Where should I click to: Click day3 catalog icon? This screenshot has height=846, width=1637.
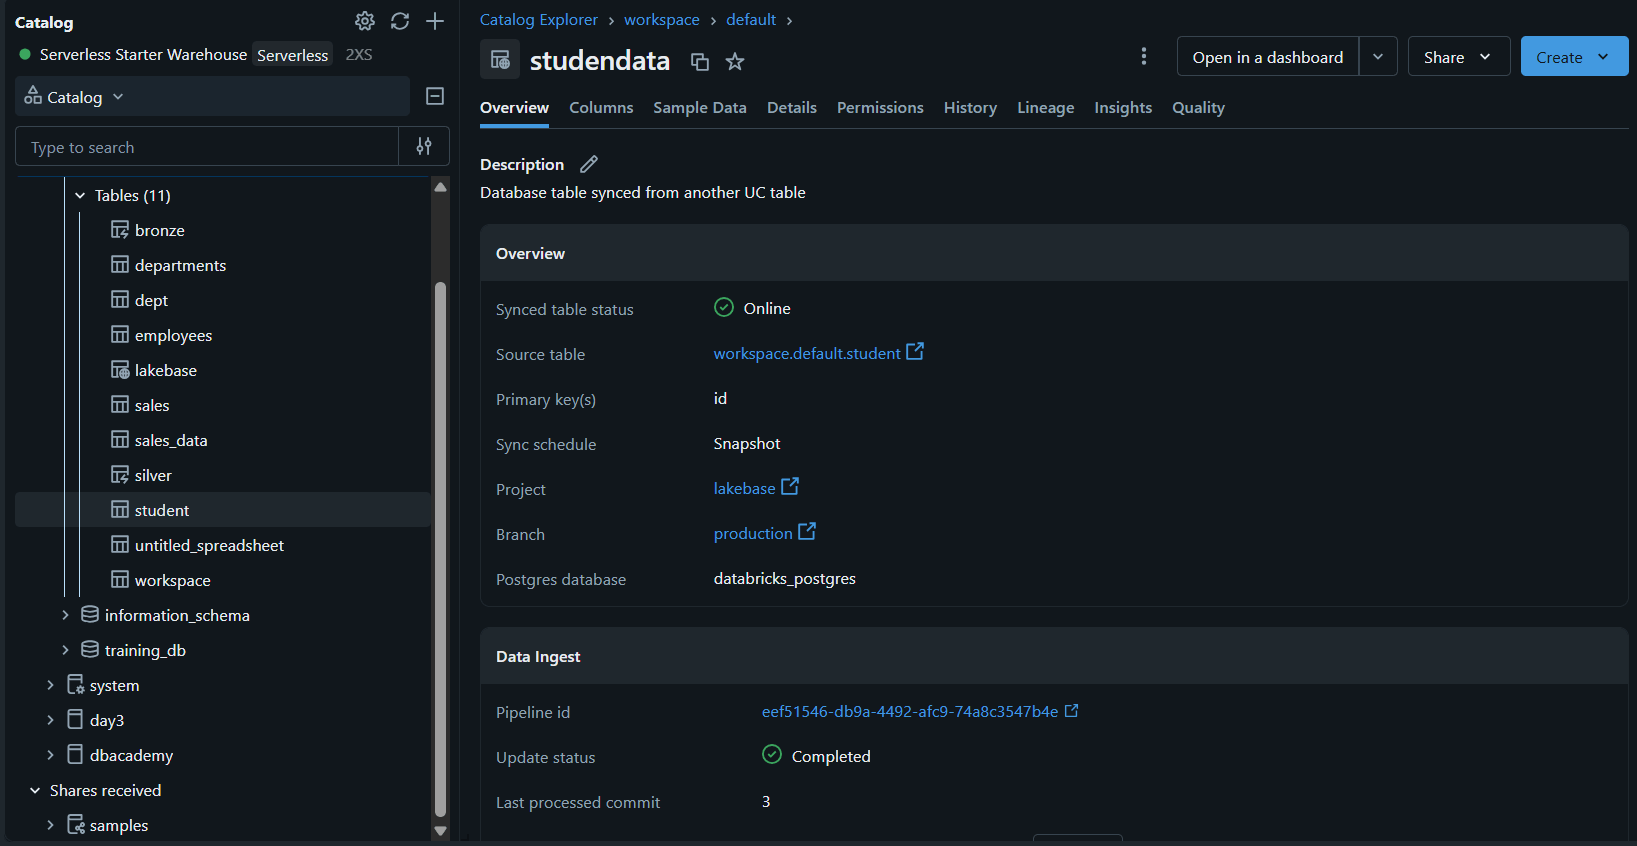(75, 720)
